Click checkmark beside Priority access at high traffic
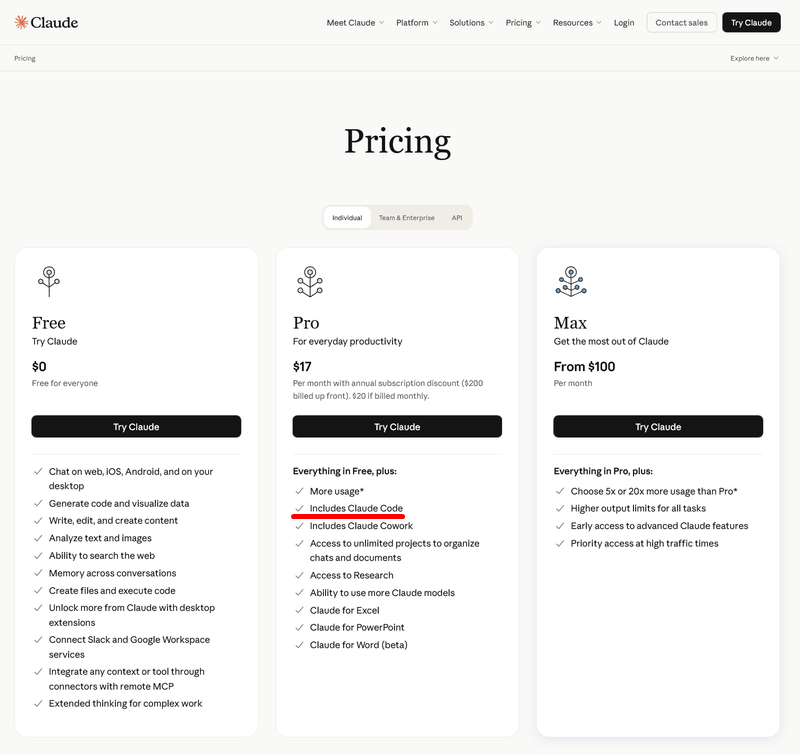800x755 pixels. (560, 543)
